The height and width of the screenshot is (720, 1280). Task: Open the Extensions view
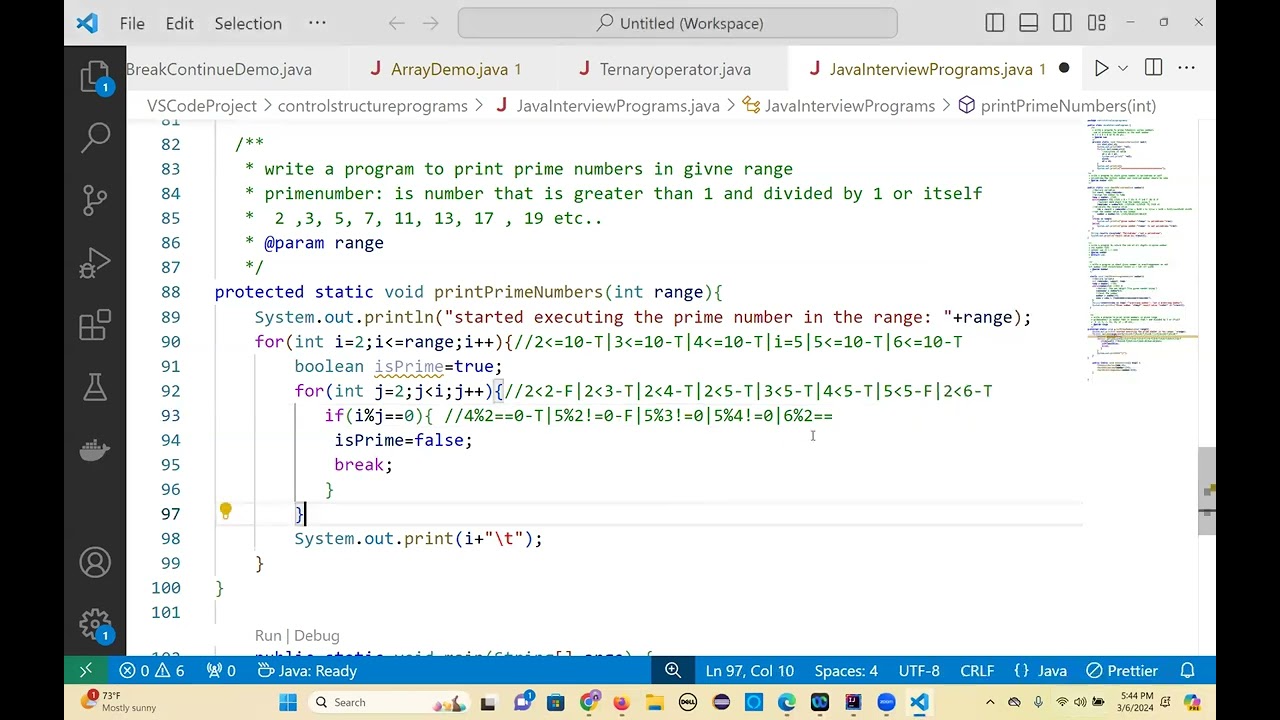click(95, 325)
